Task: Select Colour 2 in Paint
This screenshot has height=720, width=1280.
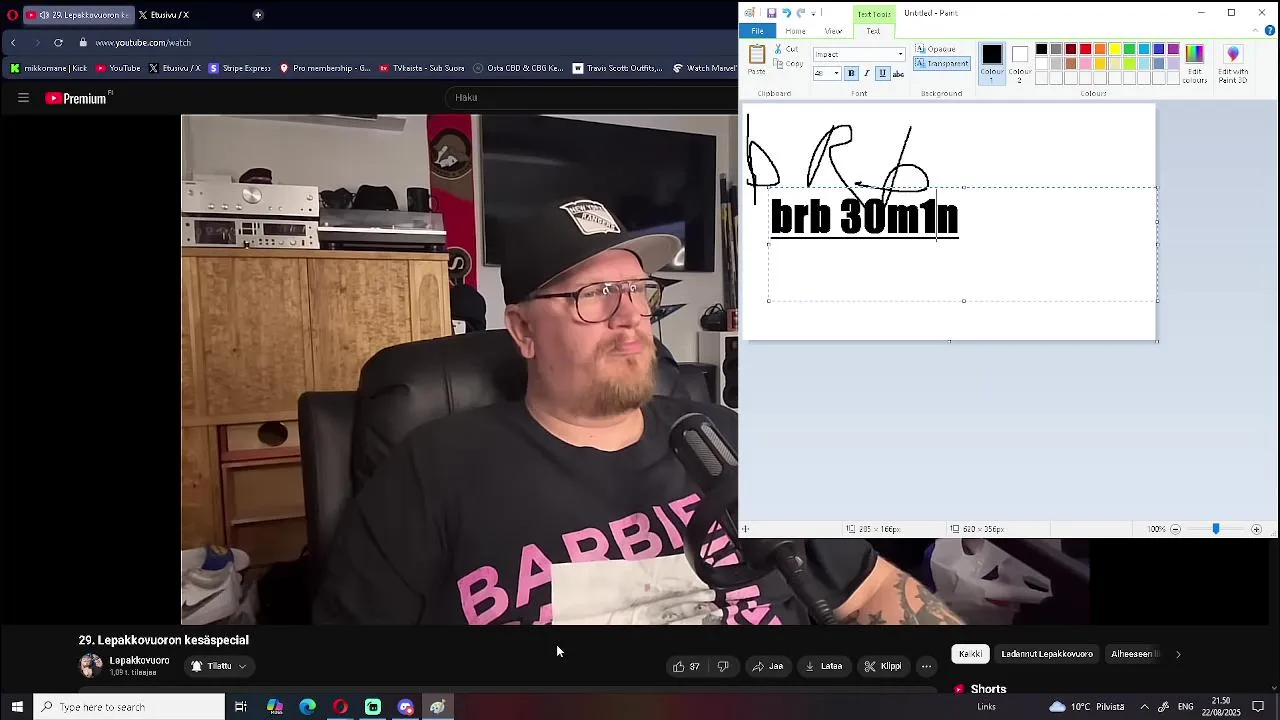Action: pyautogui.click(x=1020, y=63)
